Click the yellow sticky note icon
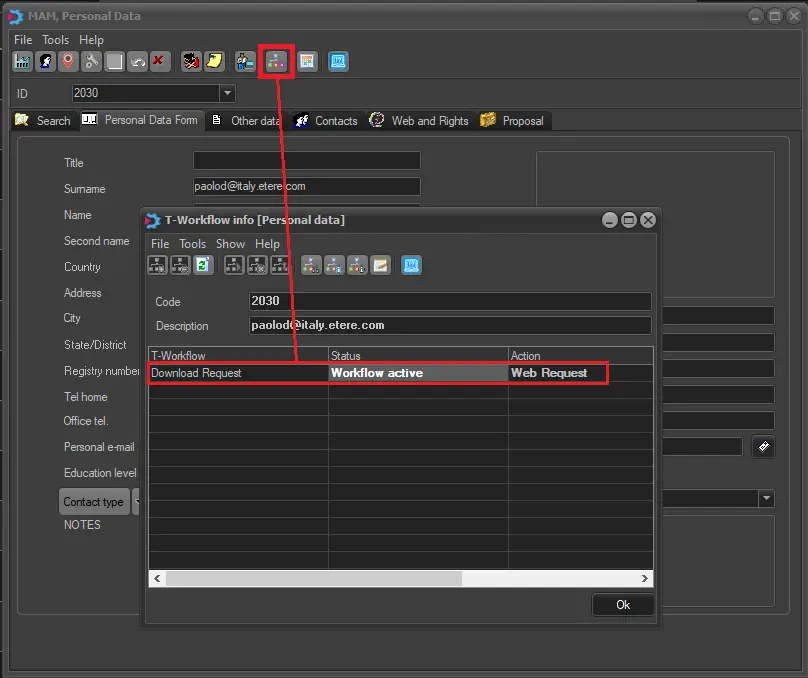Viewport: 808px width, 678px height. (x=214, y=62)
